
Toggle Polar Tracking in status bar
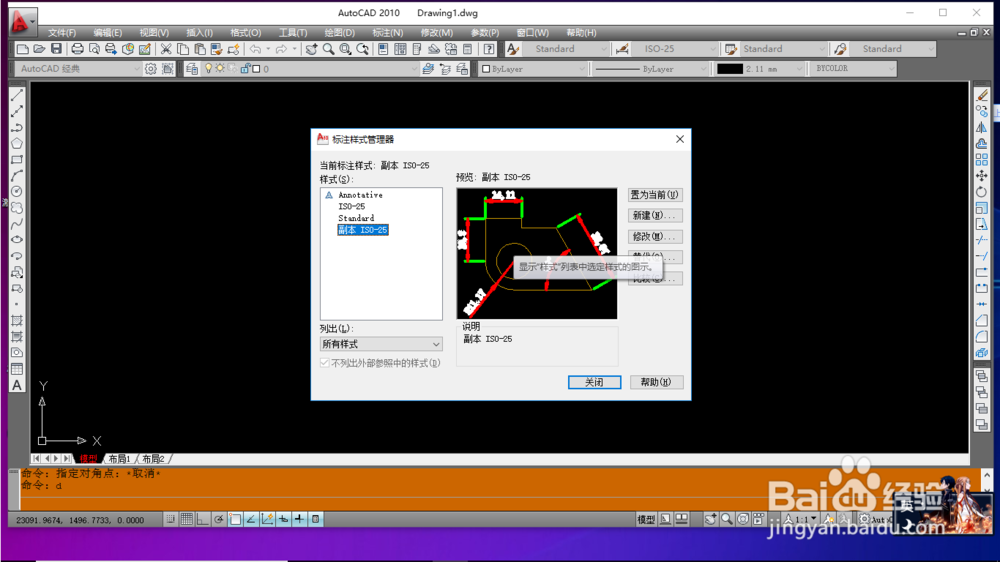coord(219,520)
